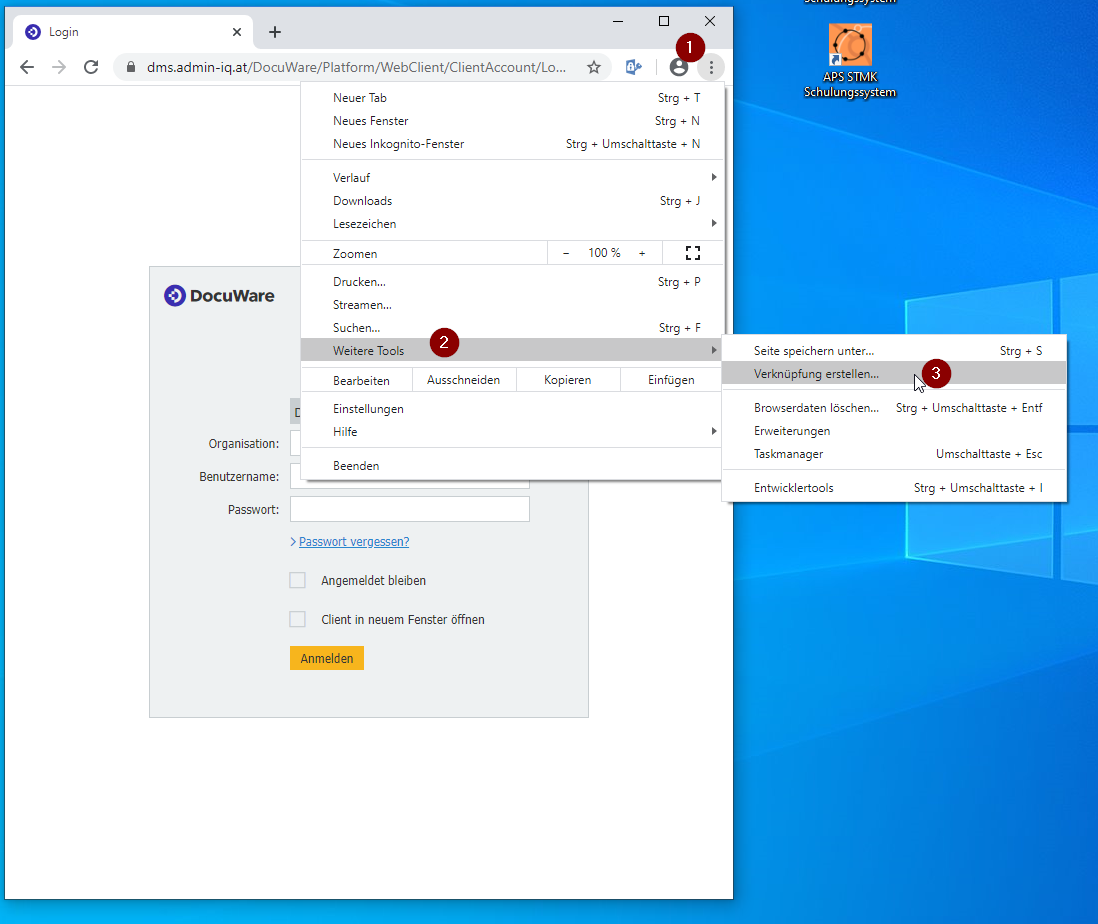Viewport: 1098px width, 924px height.
Task: Click the three-dot Chrome menu button
Action: click(x=711, y=67)
